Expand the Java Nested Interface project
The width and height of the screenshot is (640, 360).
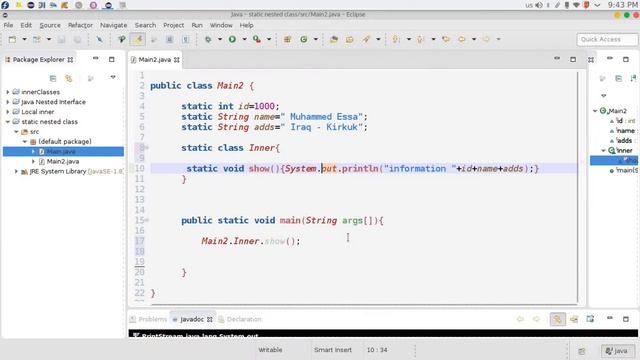(x=8, y=102)
